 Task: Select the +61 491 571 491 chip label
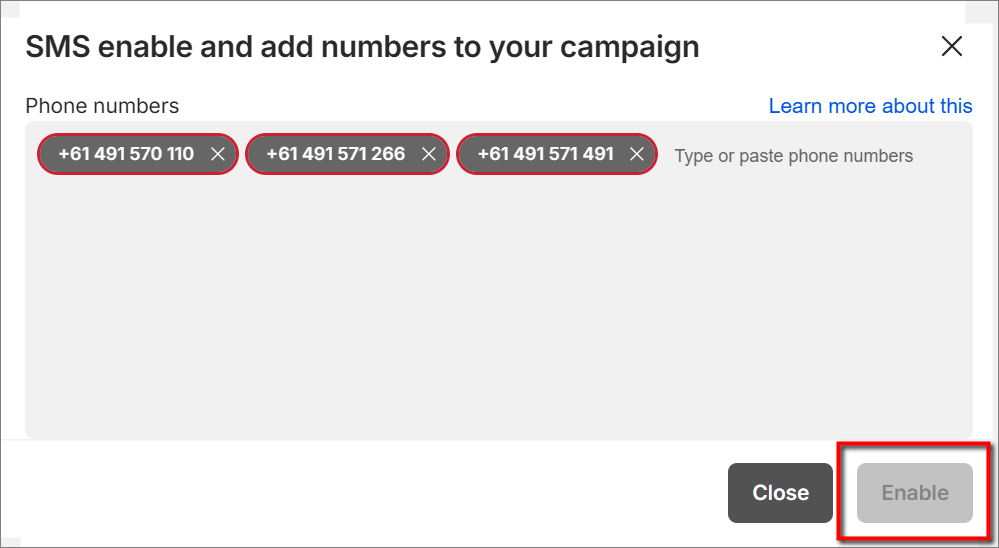545,155
